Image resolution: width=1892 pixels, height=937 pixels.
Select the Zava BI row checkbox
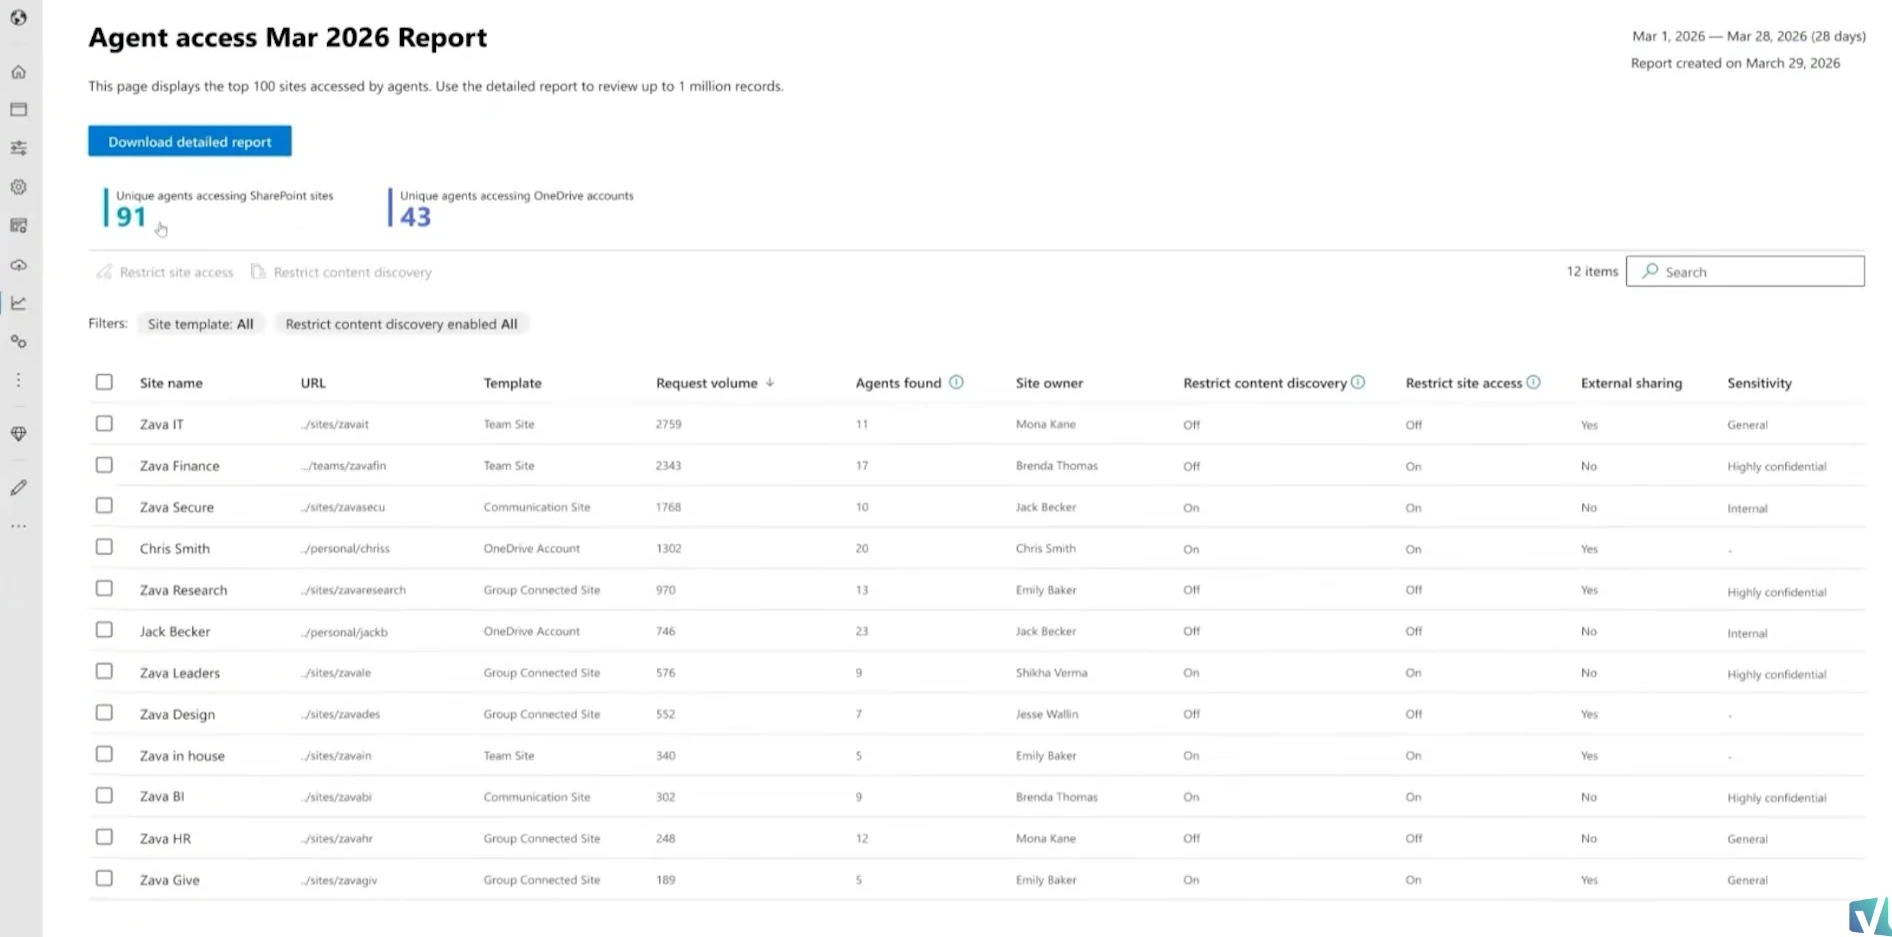(104, 796)
